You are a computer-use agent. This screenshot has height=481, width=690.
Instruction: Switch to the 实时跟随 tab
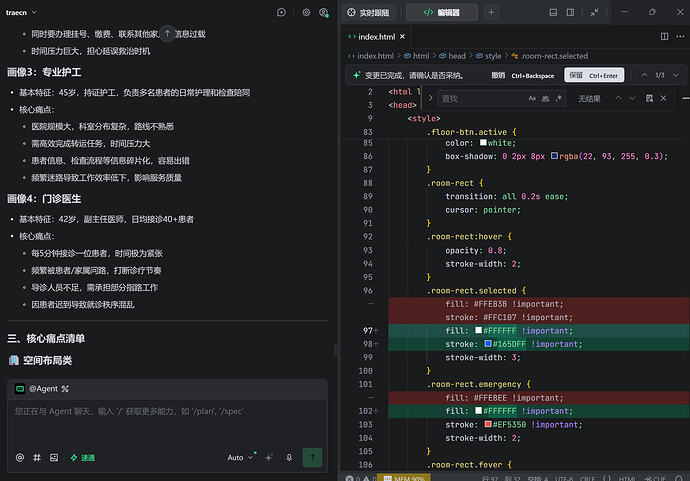click(x=368, y=12)
